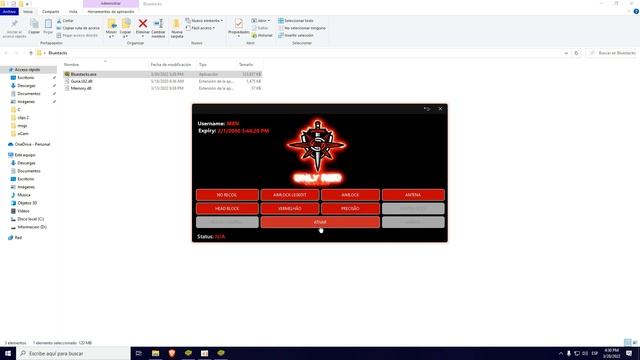
Task: Open the Nuevo elemento dropdown
Action: point(204,20)
